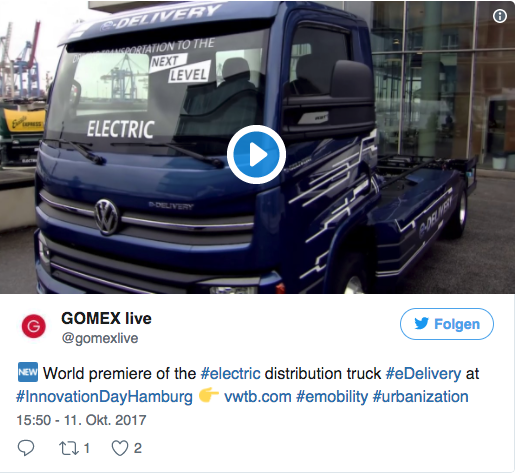Viewport: 515px width, 473px height.
Task: Visit the vwtb.com link
Action: pos(258,397)
